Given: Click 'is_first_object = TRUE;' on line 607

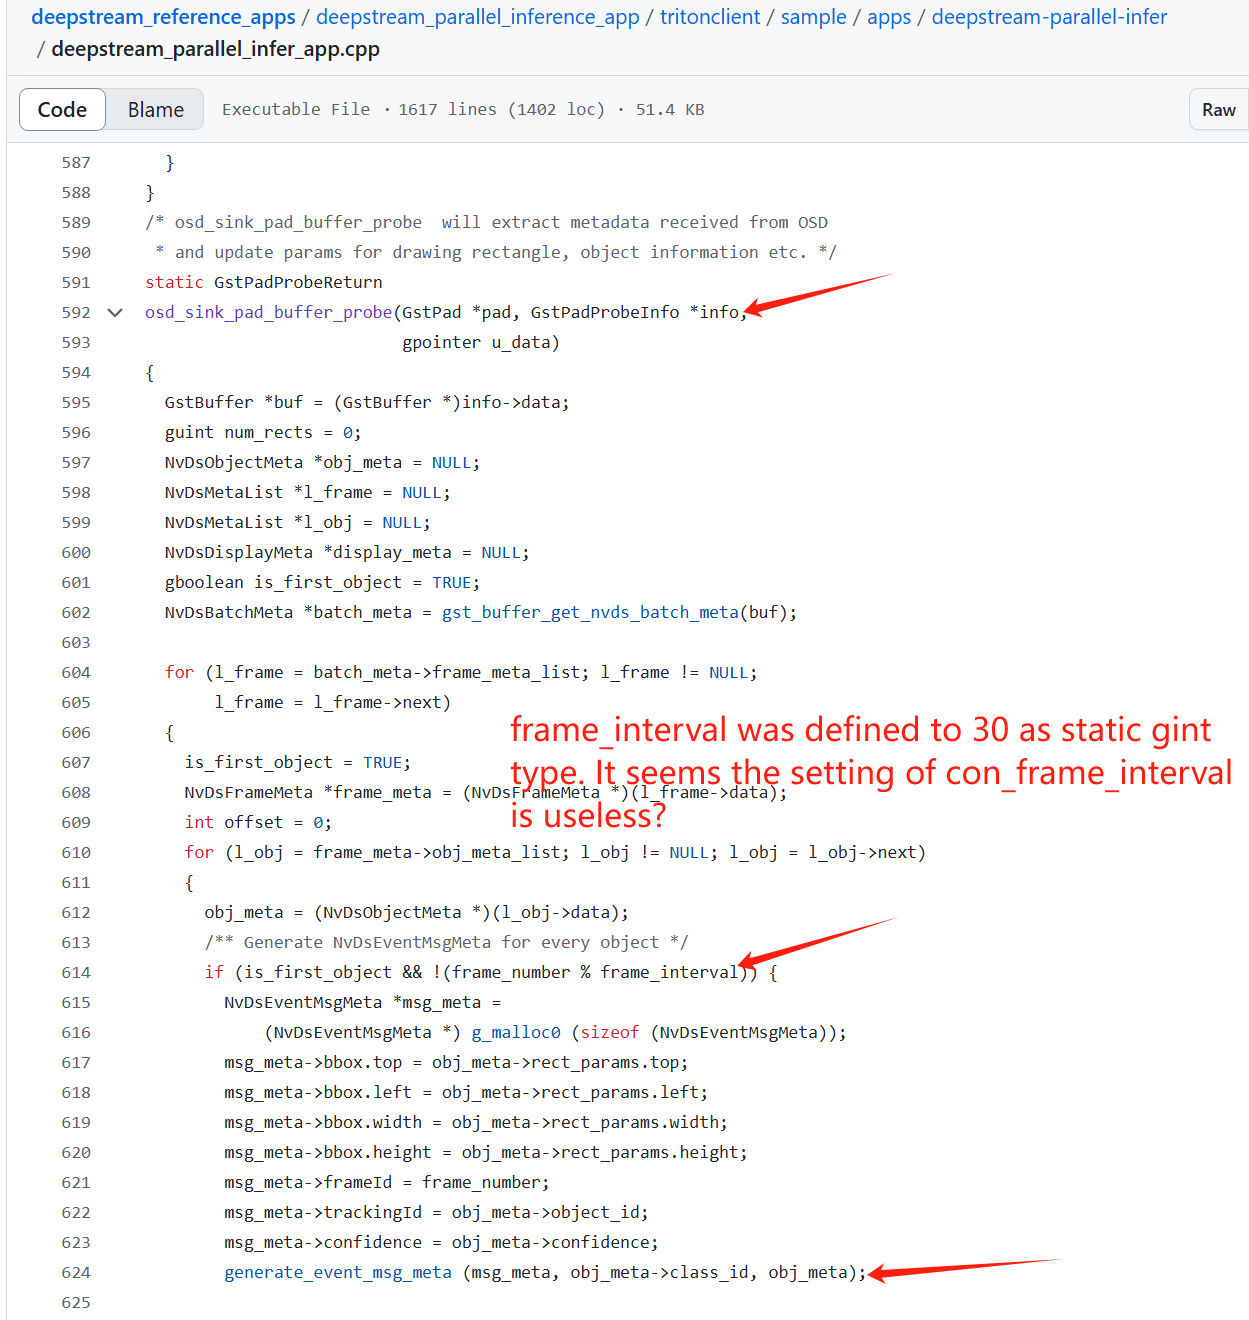Looking at the screenshot, I should tap(298, 763).
